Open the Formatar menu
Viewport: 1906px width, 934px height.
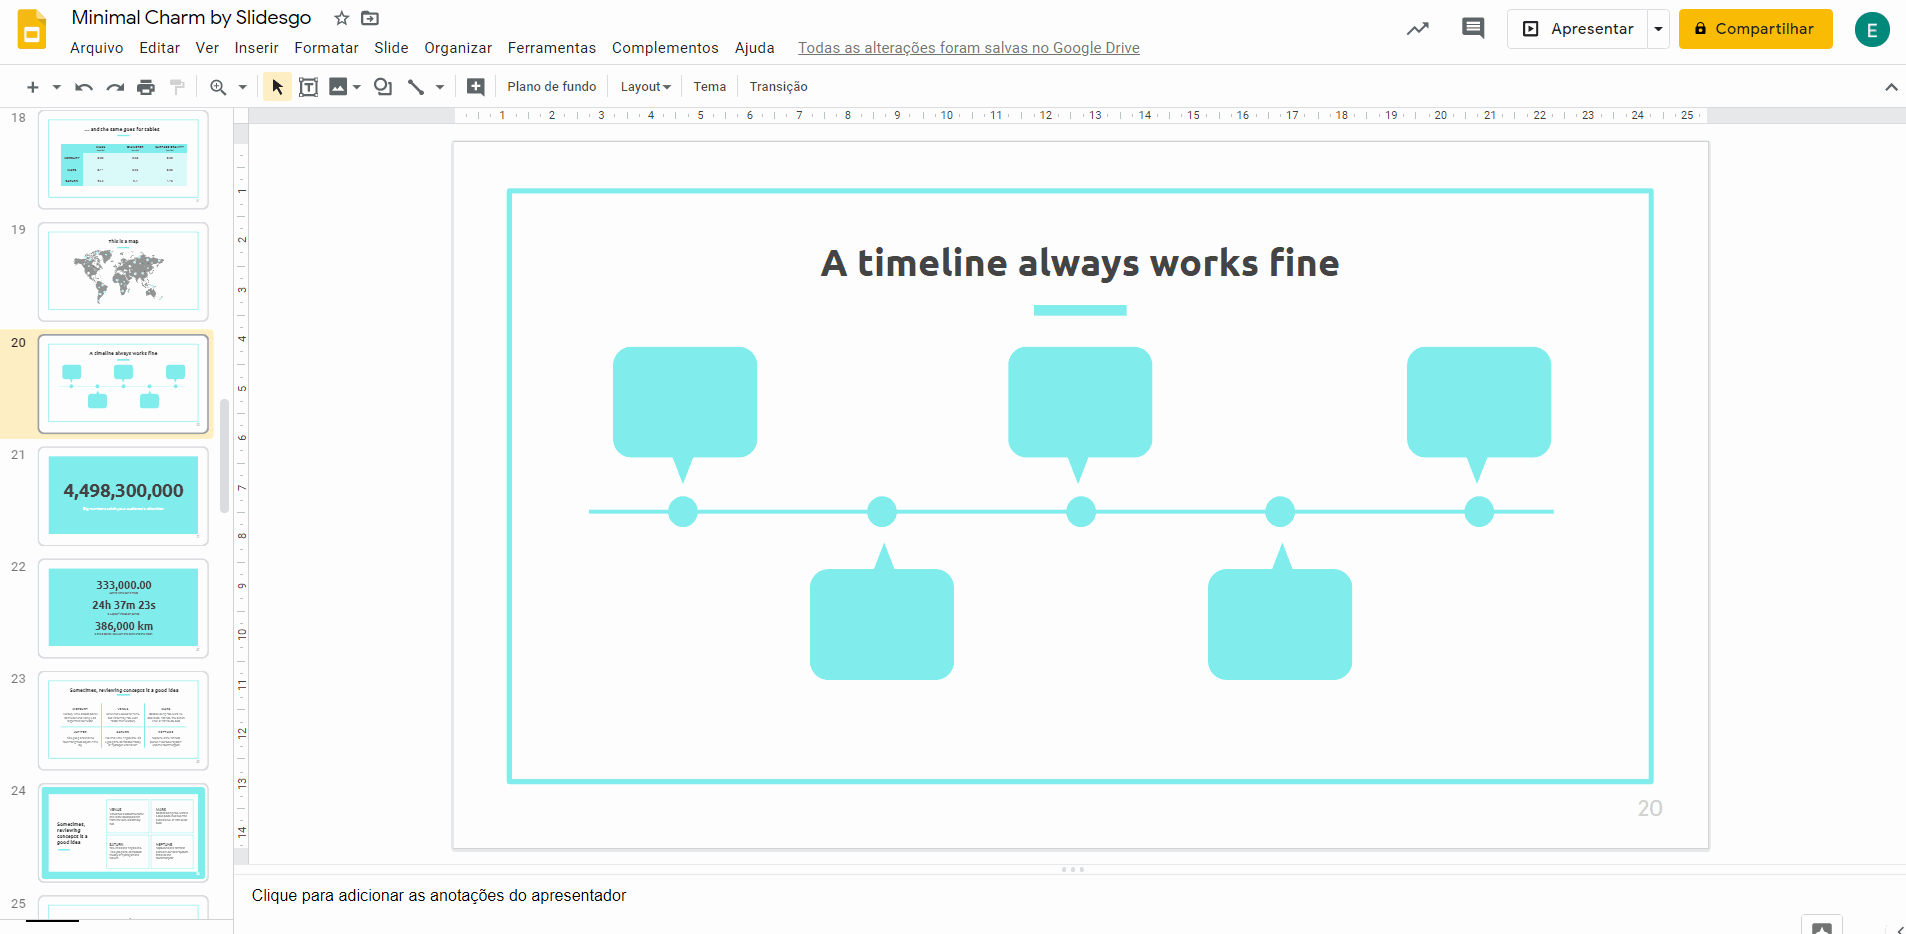pyautogui.click(x=327, y=48)
